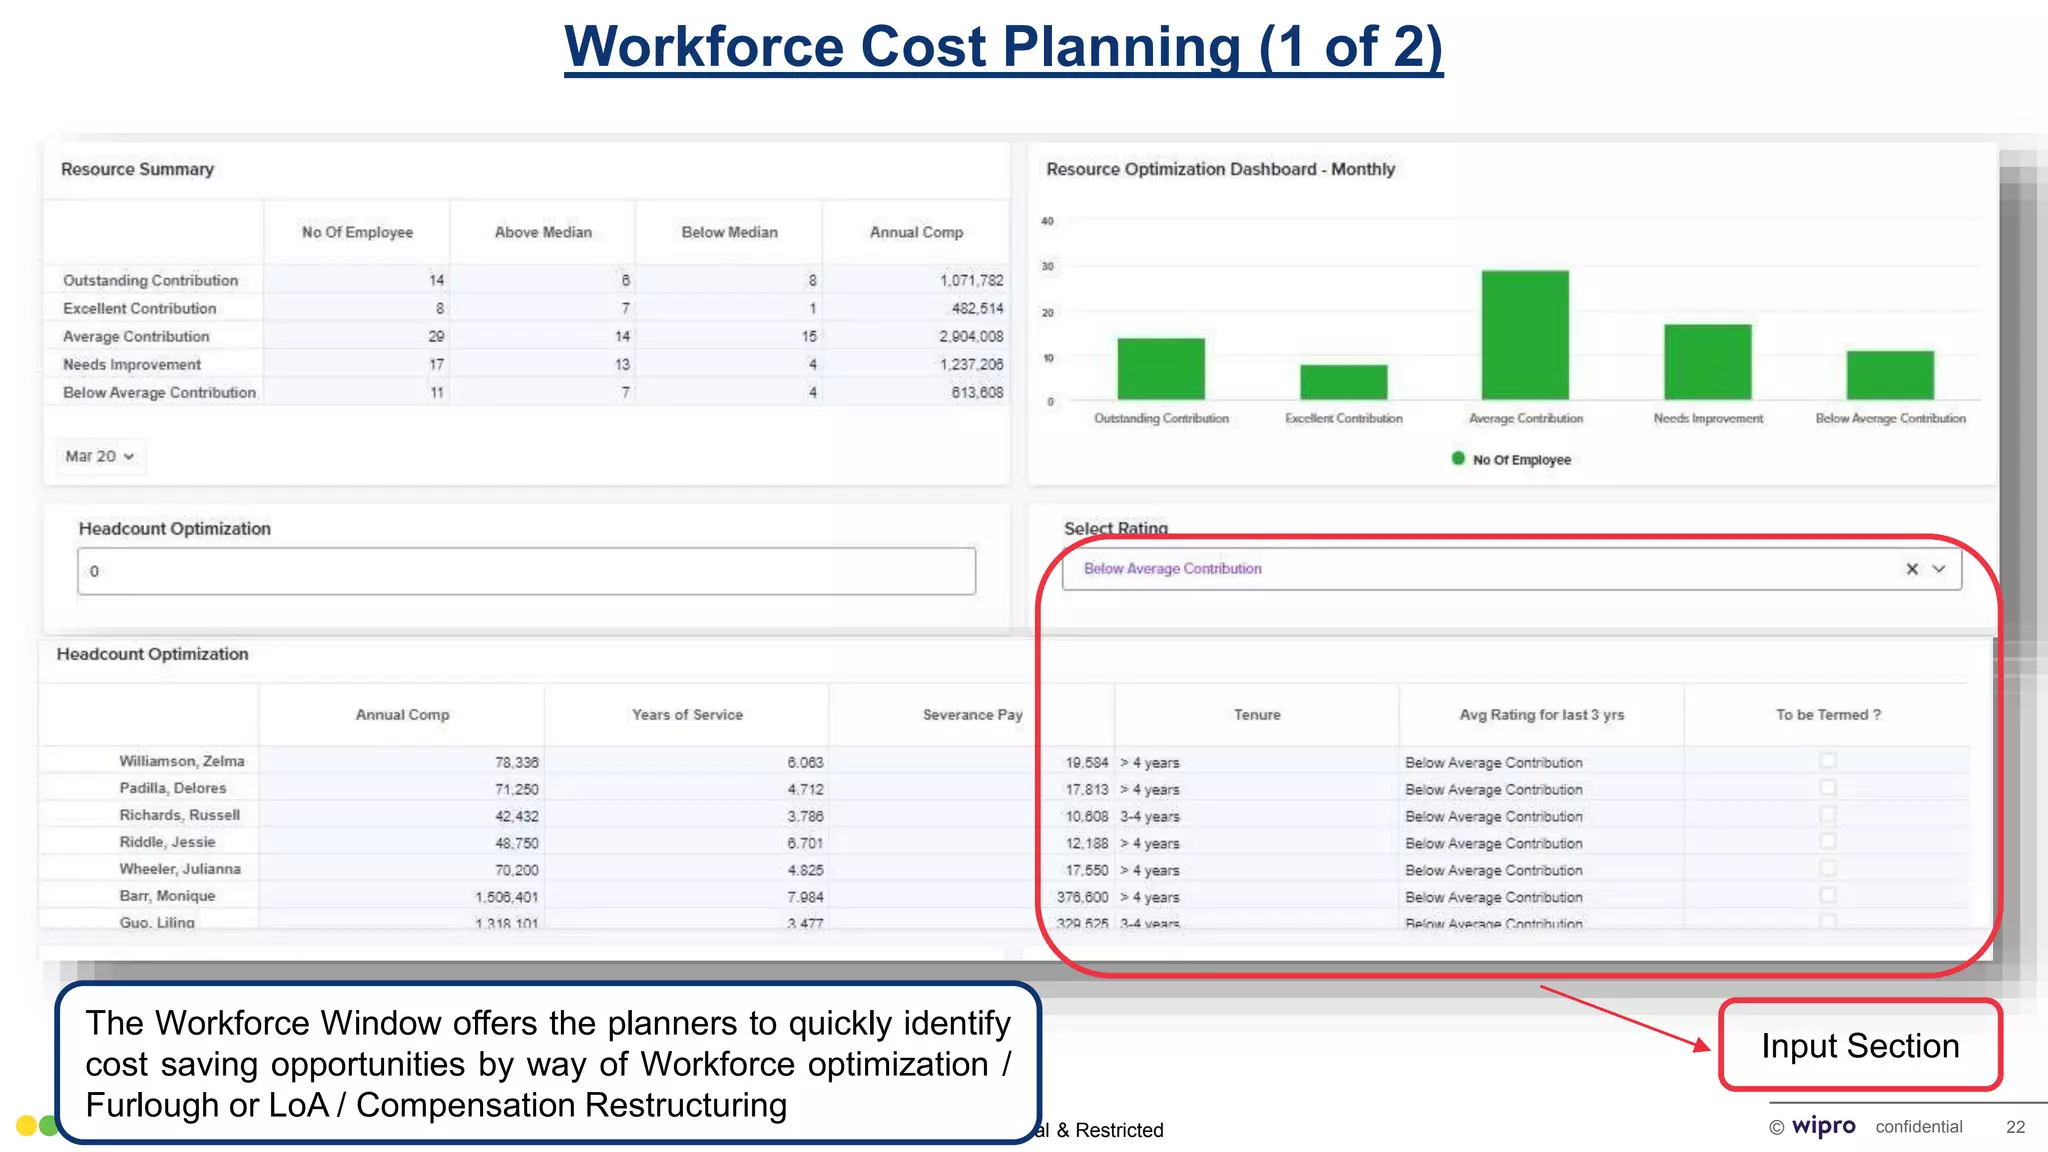Check To be Termed for Barr, Monique
This screenshot has width=2048, height=1152.
[1828, 896]
